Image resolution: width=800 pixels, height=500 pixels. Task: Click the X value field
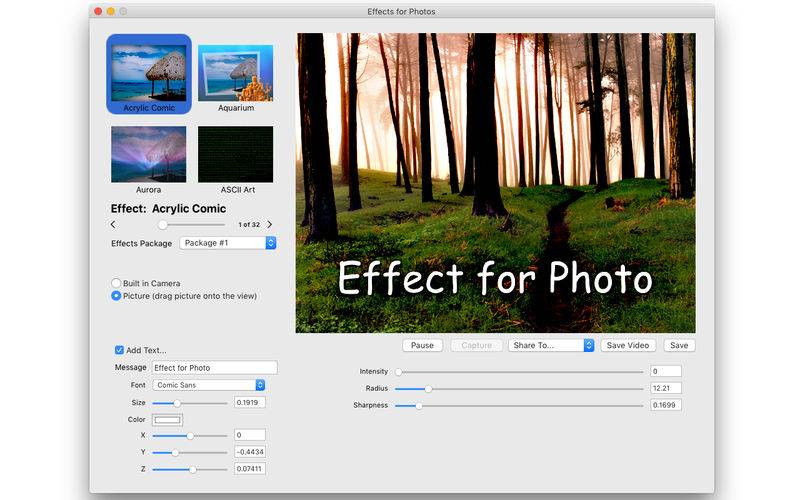pos(249,435)
